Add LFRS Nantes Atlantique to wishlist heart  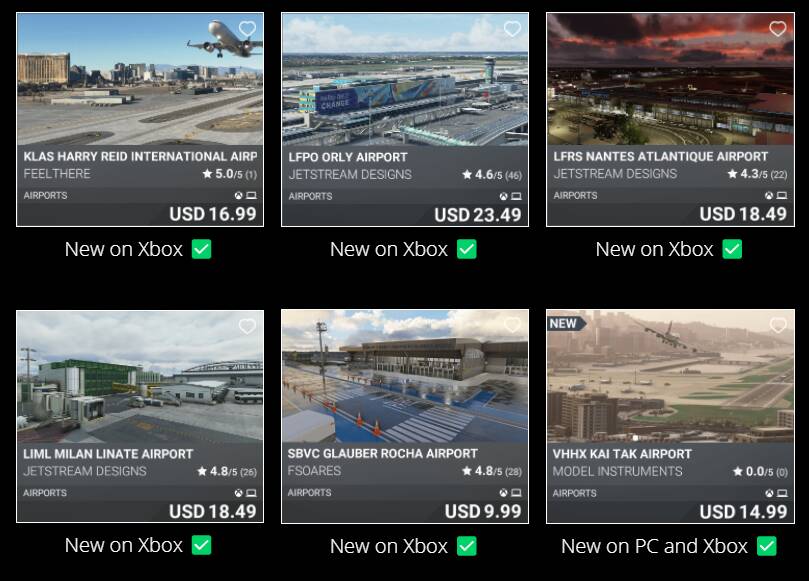778,29
